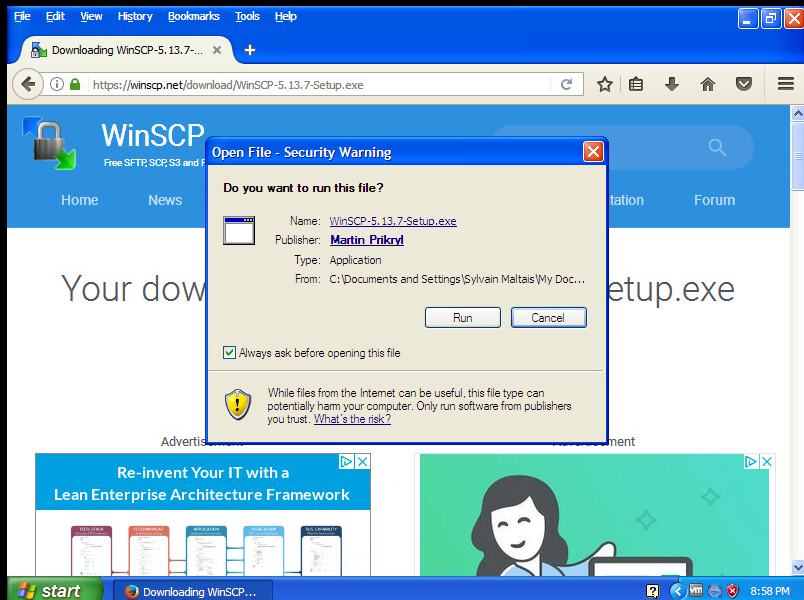Show bookmarks list icon in toolbar
The image size is (804, 600).
click(636, 84)
